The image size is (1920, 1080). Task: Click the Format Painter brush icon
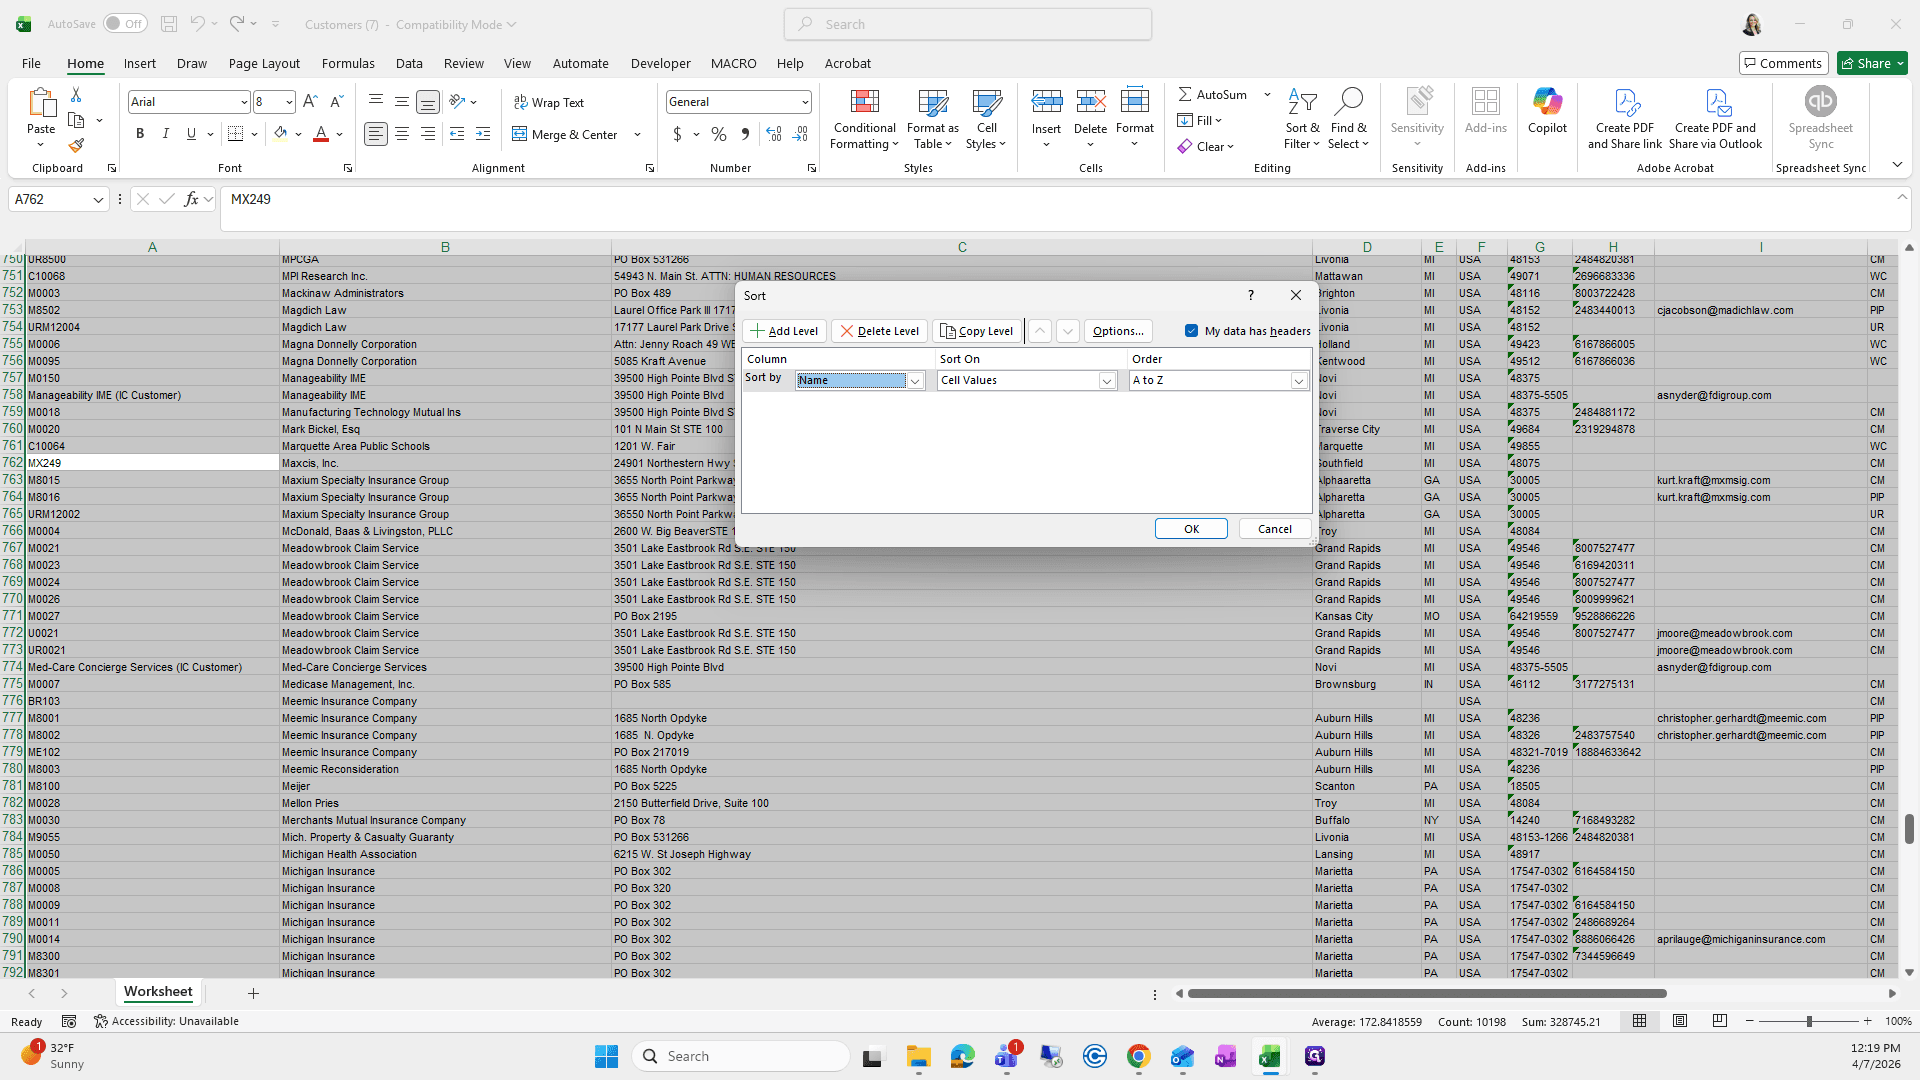tap(76, 145)
